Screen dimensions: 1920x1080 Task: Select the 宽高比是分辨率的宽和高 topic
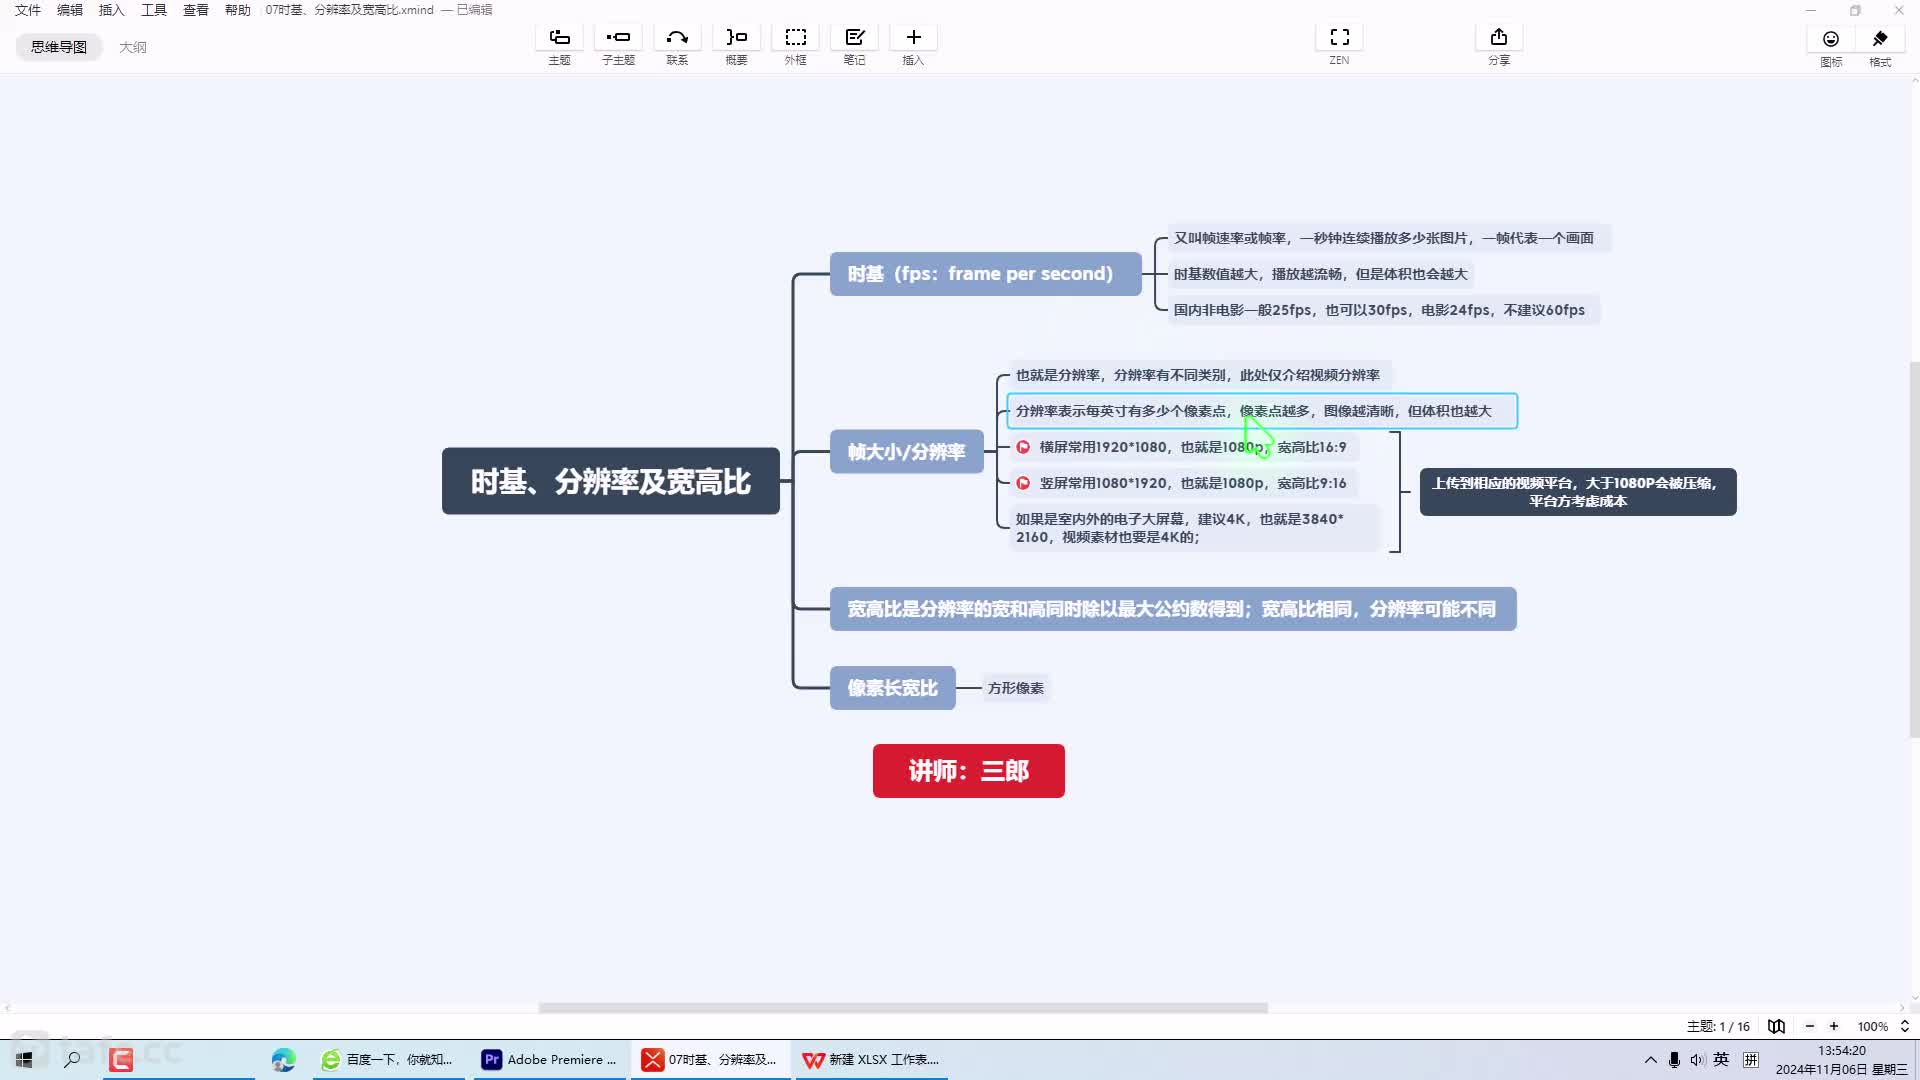tap(1172, 609)
